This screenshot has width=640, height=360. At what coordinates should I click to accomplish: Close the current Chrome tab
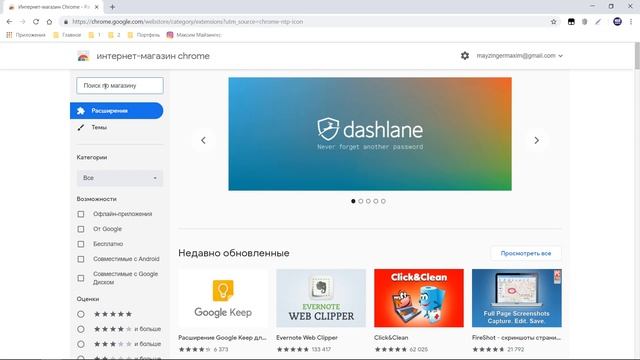pyautogui.click(x=97, y=7)
